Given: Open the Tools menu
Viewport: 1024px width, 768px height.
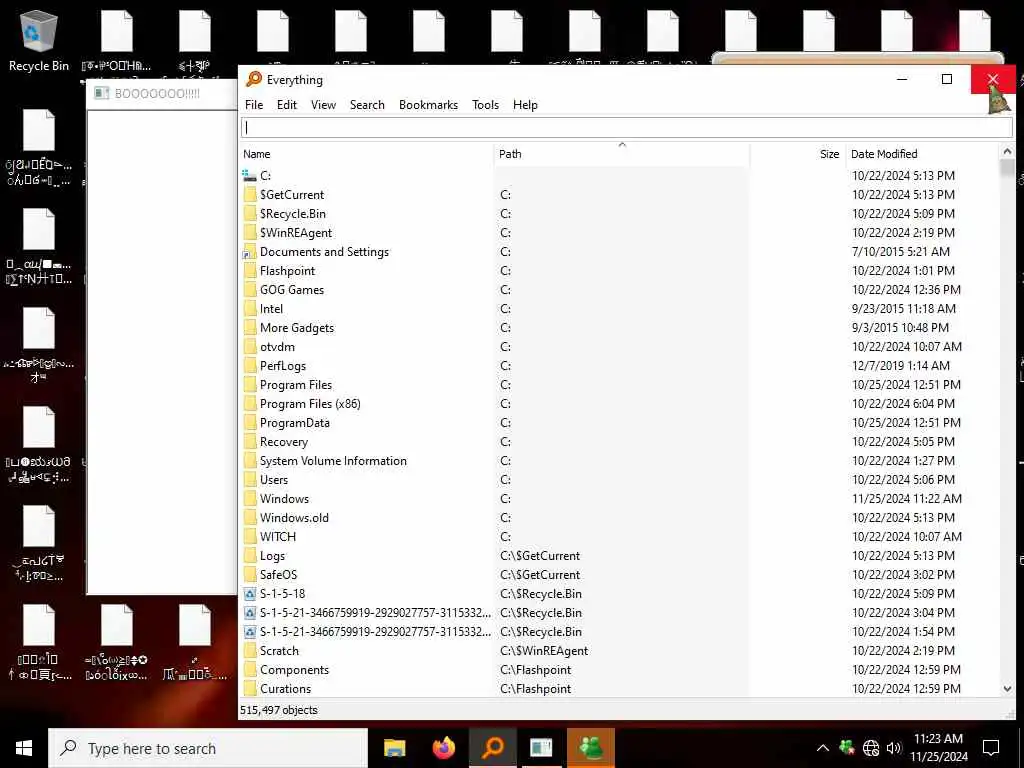Looking at the screenshot, I should pos(485,104).
